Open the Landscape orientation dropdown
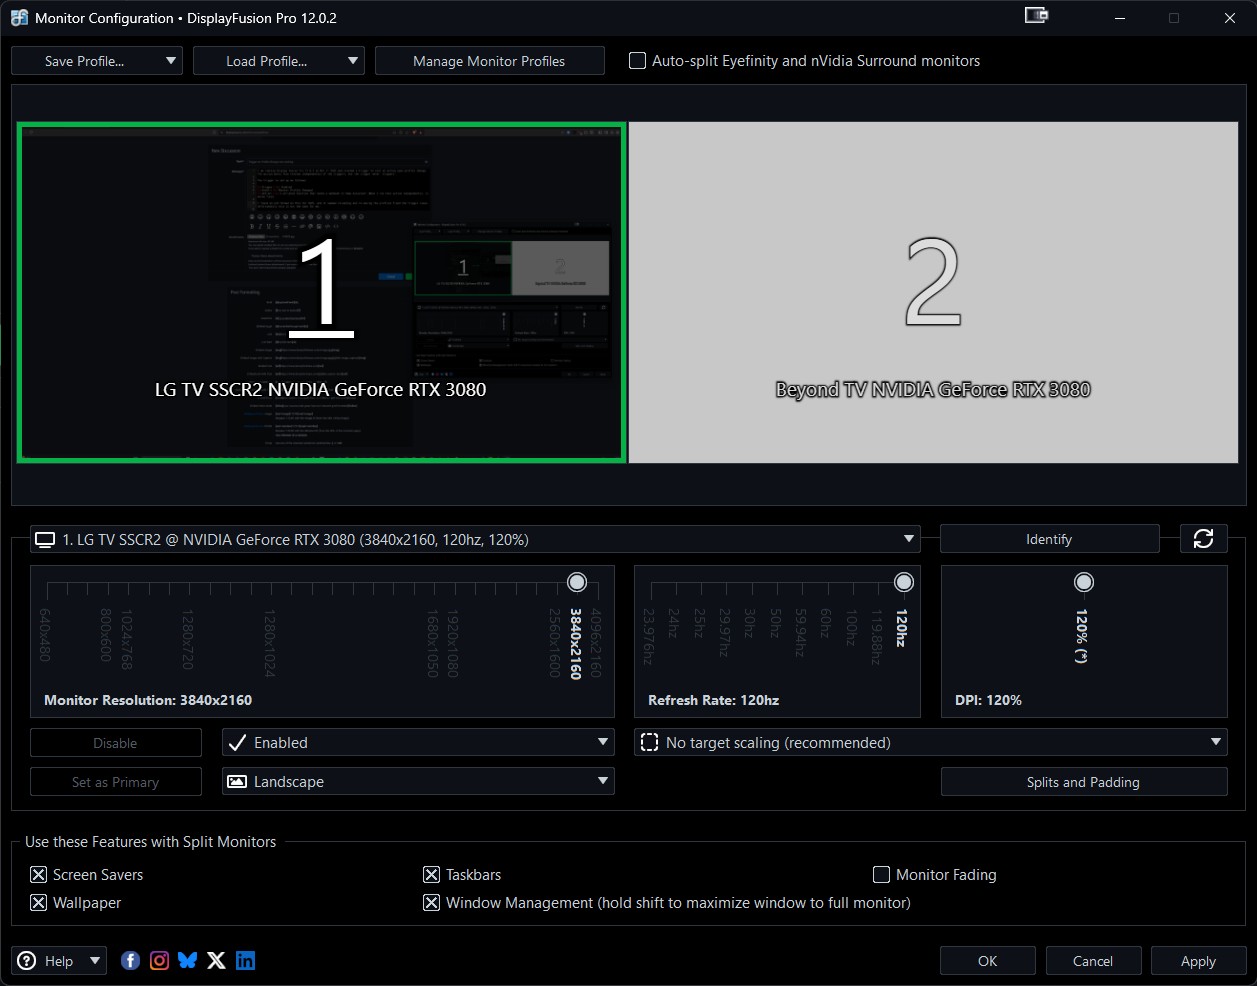Viewport: 1257px width, 986px height. pyautogui.click(x=418, y=782)
